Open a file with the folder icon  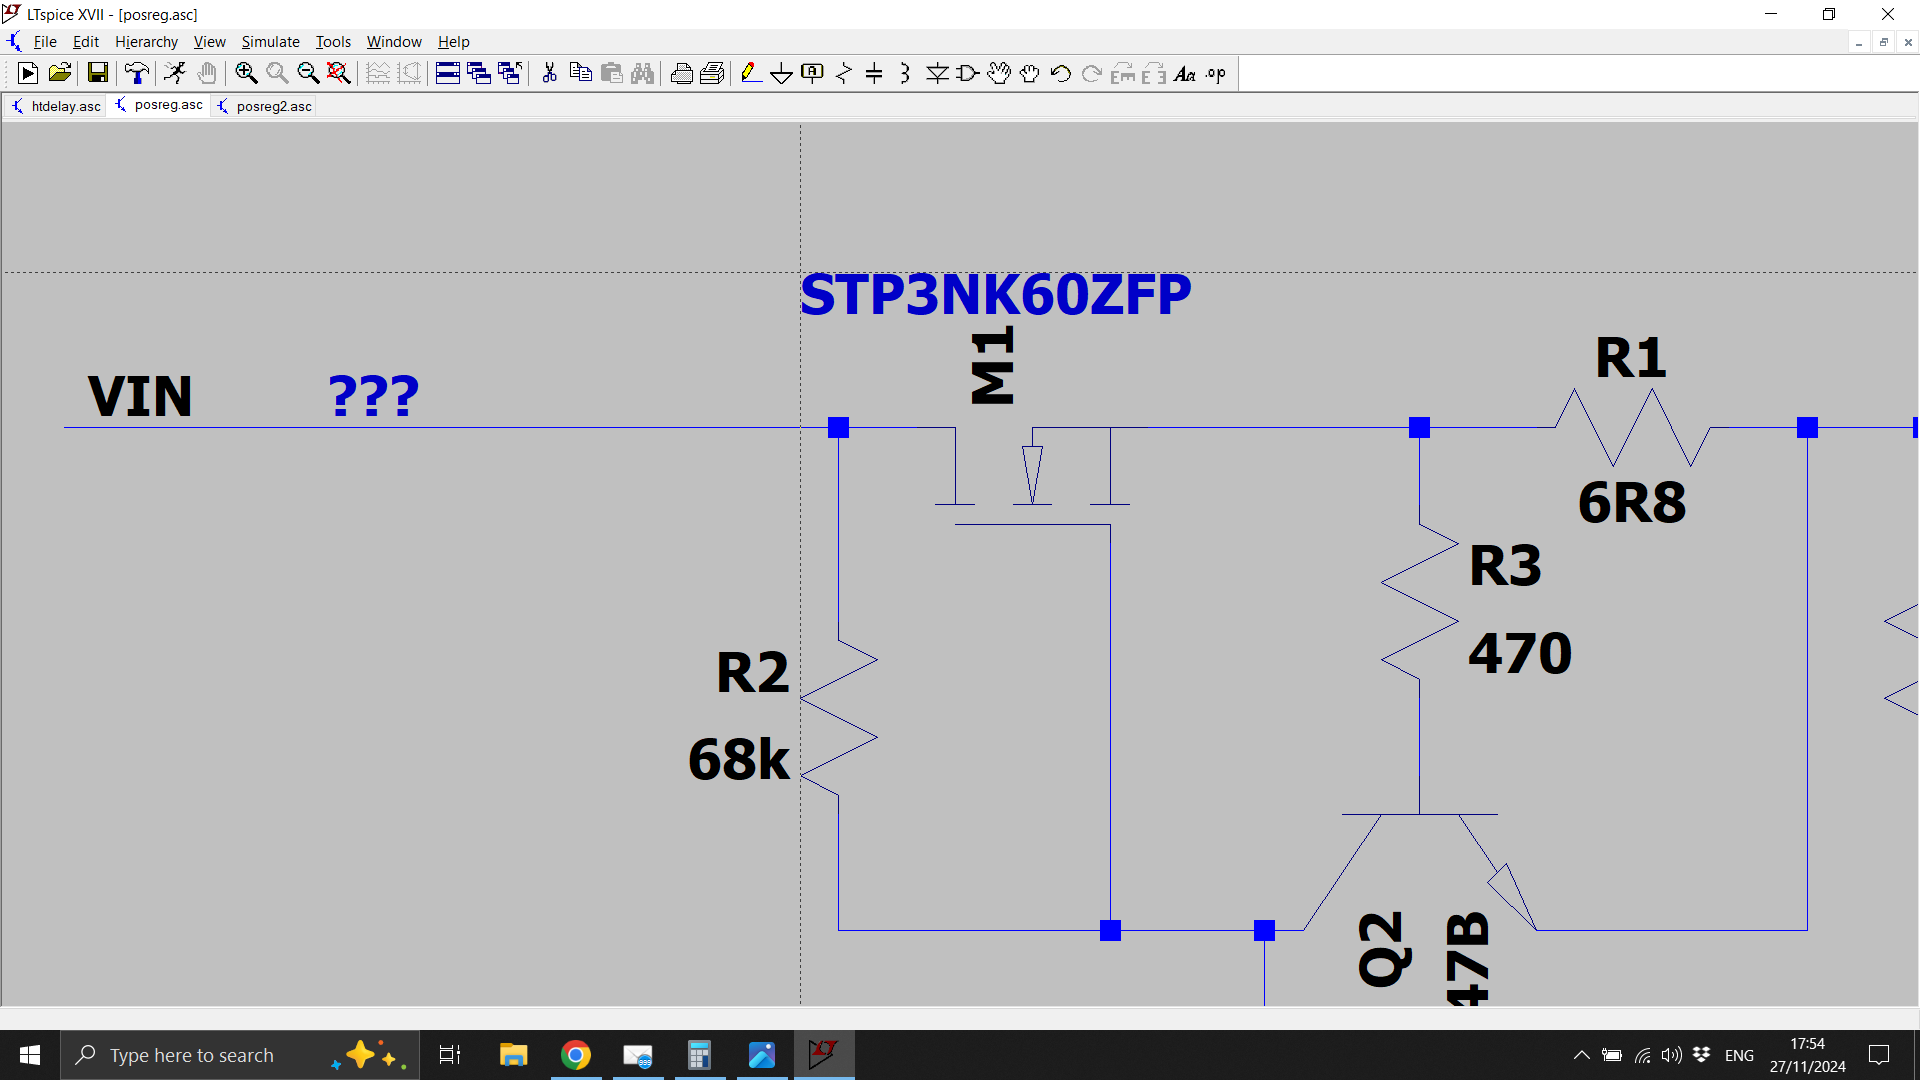tap(60, 73)
